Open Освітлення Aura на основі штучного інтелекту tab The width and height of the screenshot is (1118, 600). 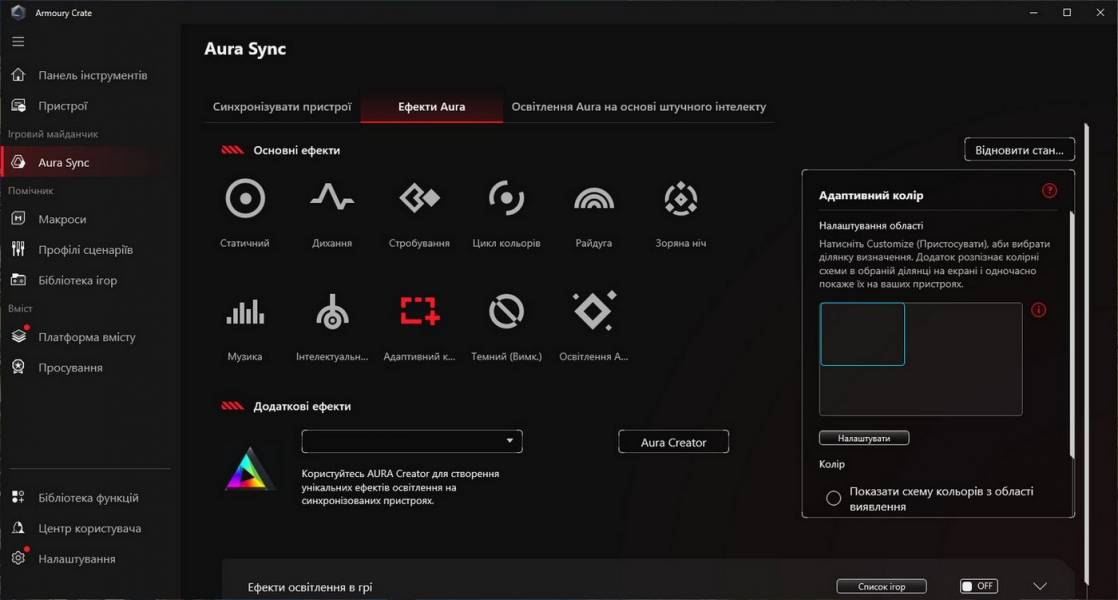click(x=639, y=106)
